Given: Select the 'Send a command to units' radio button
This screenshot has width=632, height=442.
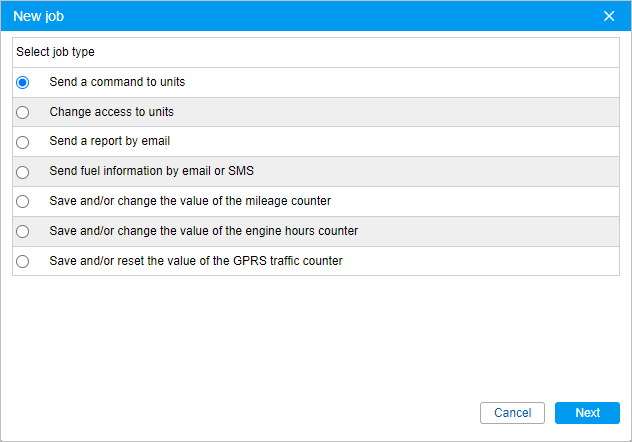Looking at the screenshot, I should pos(23,83).
